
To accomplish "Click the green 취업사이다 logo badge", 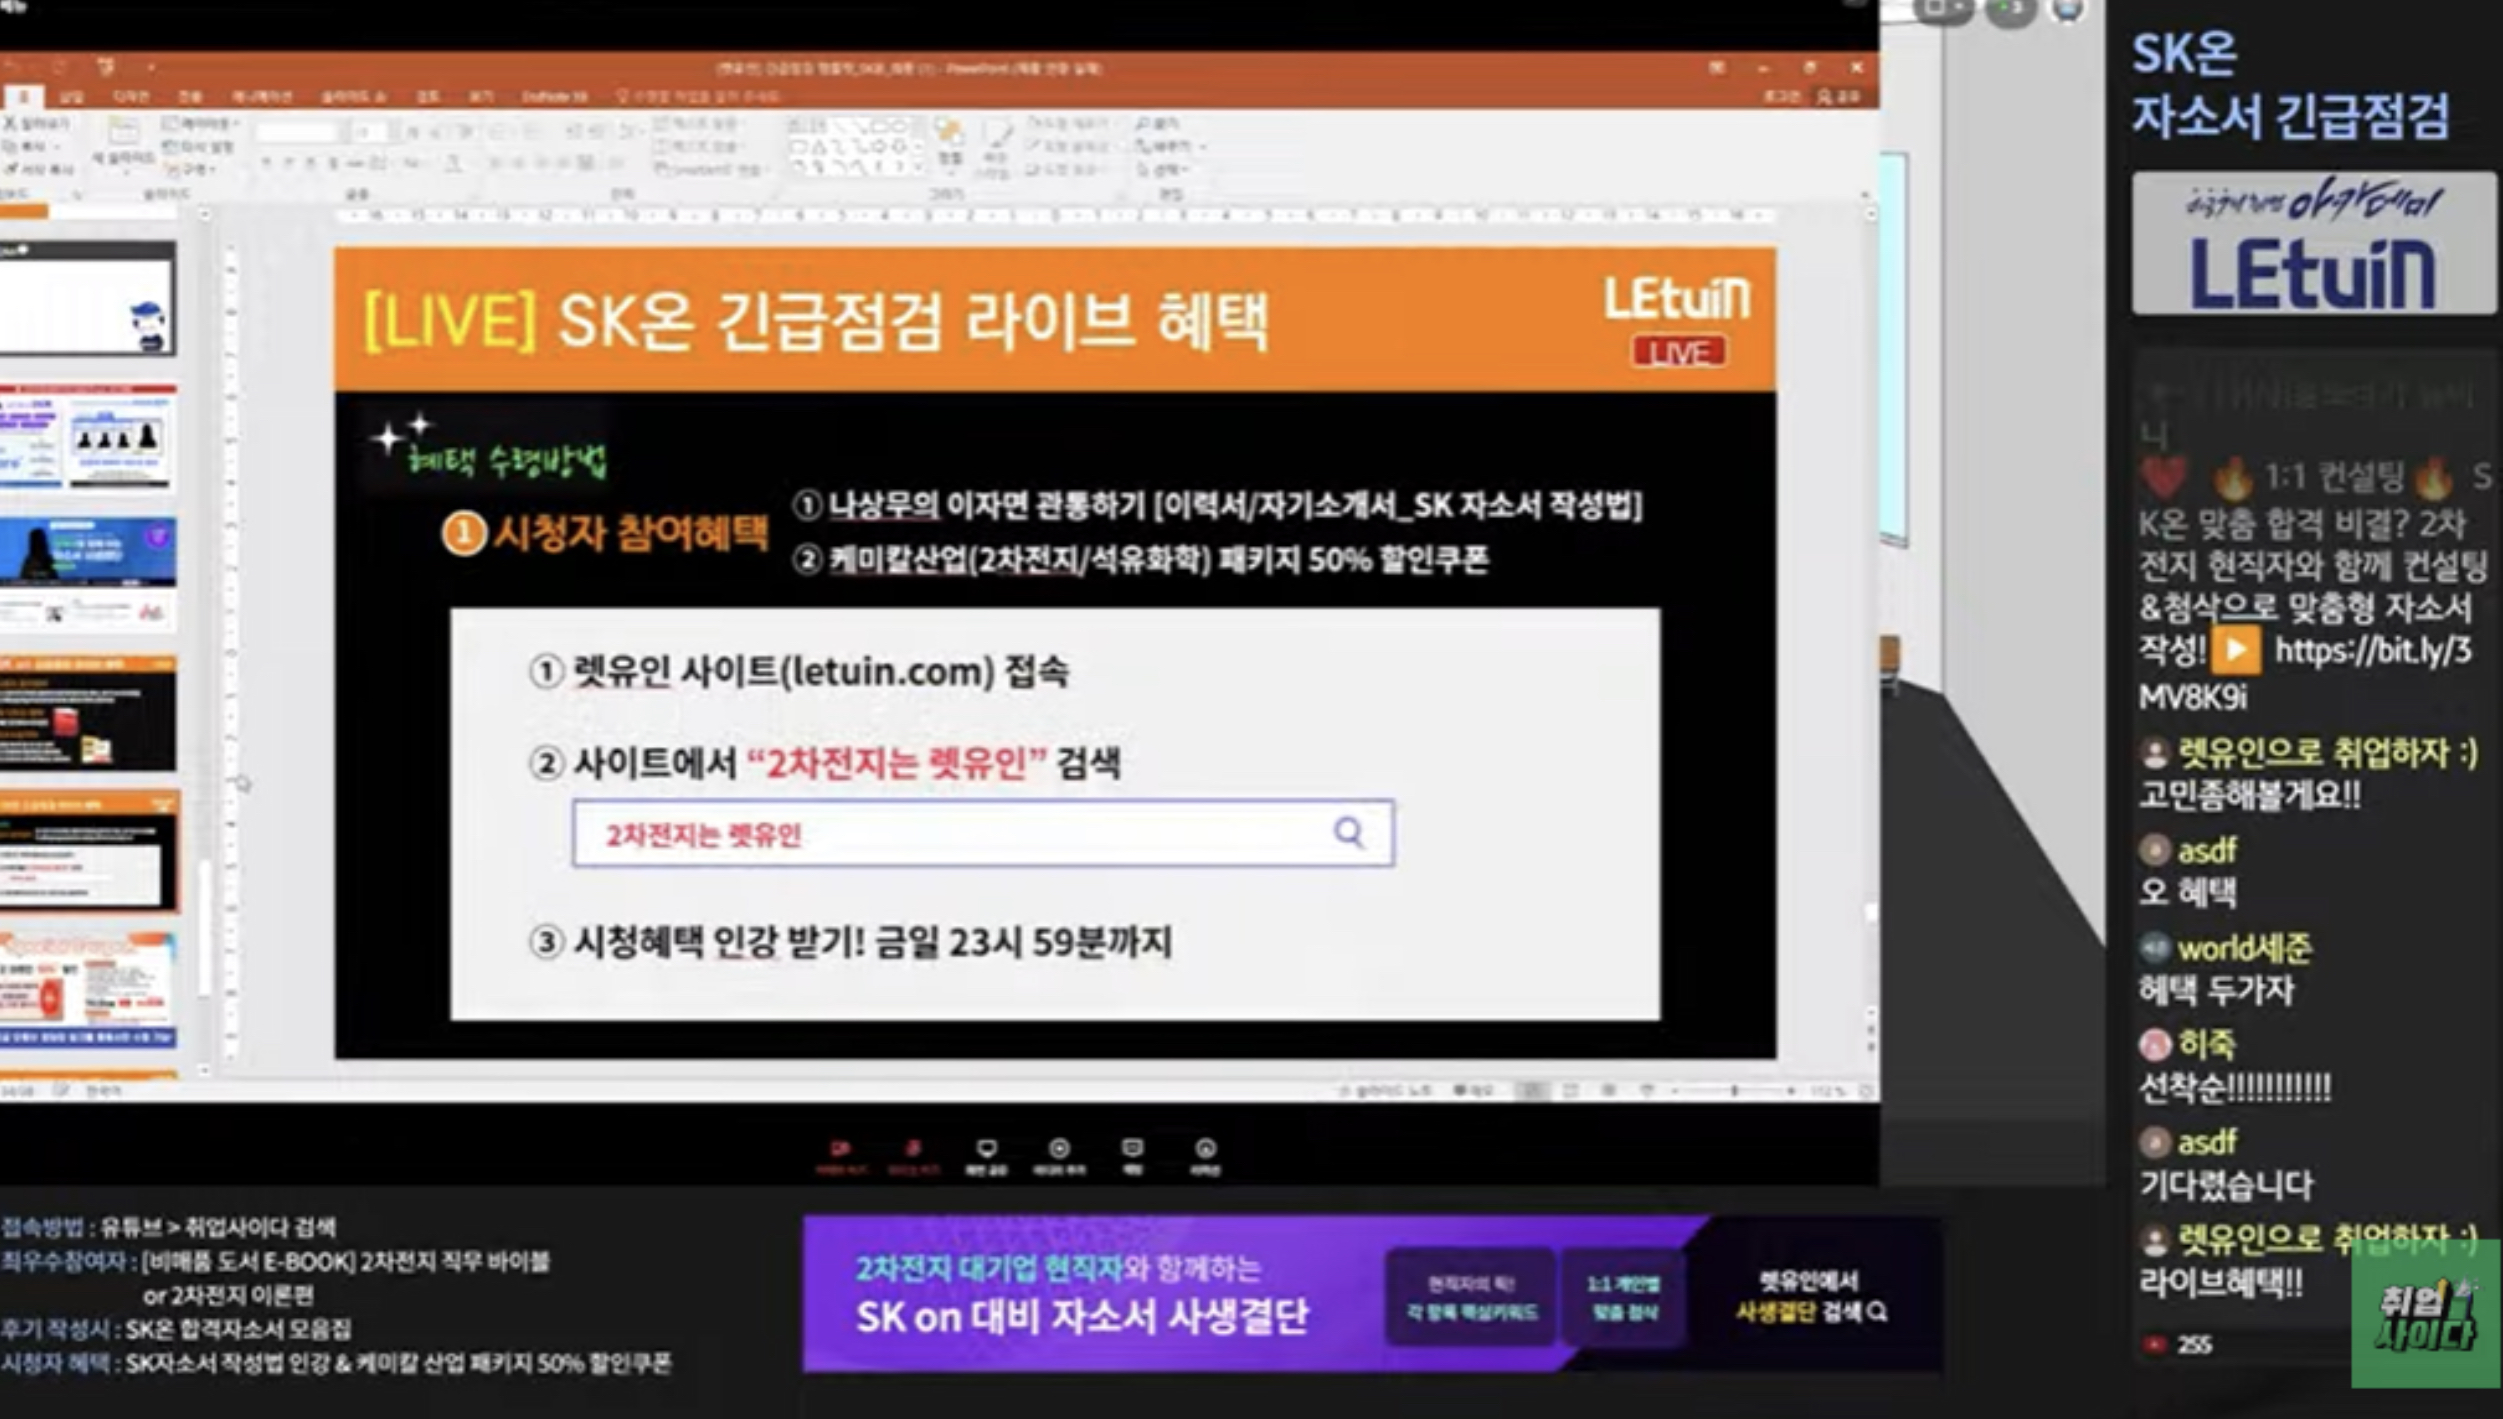I will point(2425,1314).
